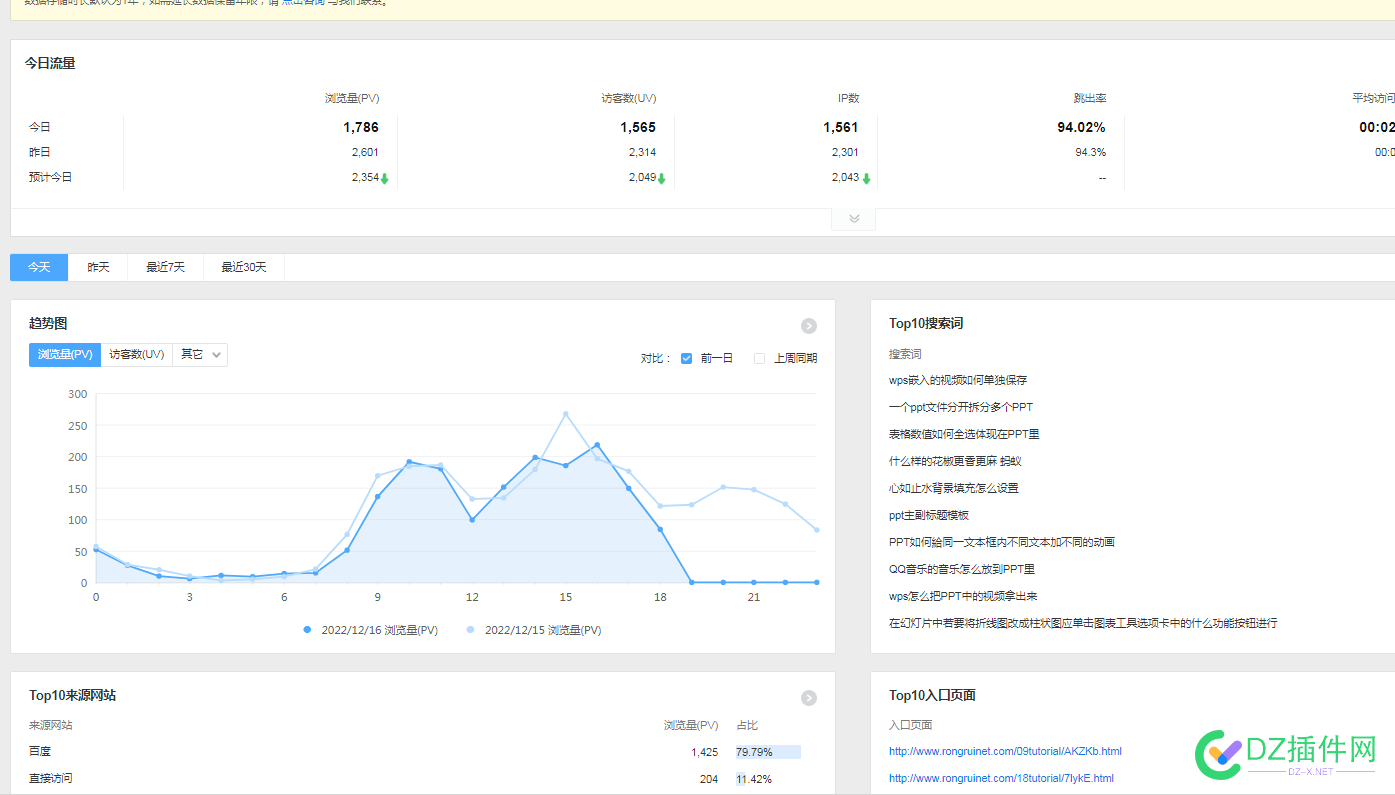This screenshot has width=1395, height=795.
Task: Open Top10来源网站 details arrow icon
Action: (809, 698)
